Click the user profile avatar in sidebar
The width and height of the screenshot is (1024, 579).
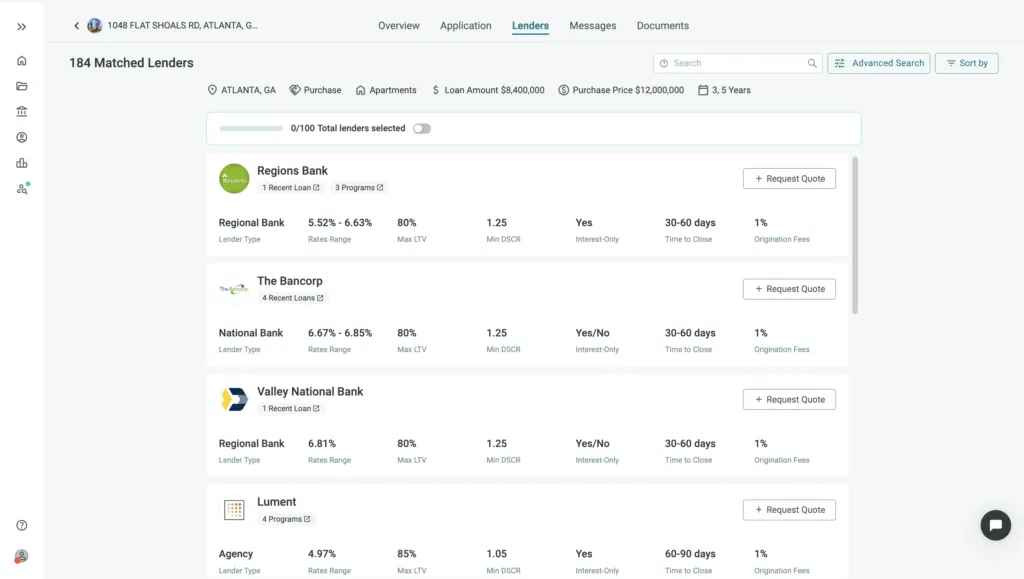[22, 556]
